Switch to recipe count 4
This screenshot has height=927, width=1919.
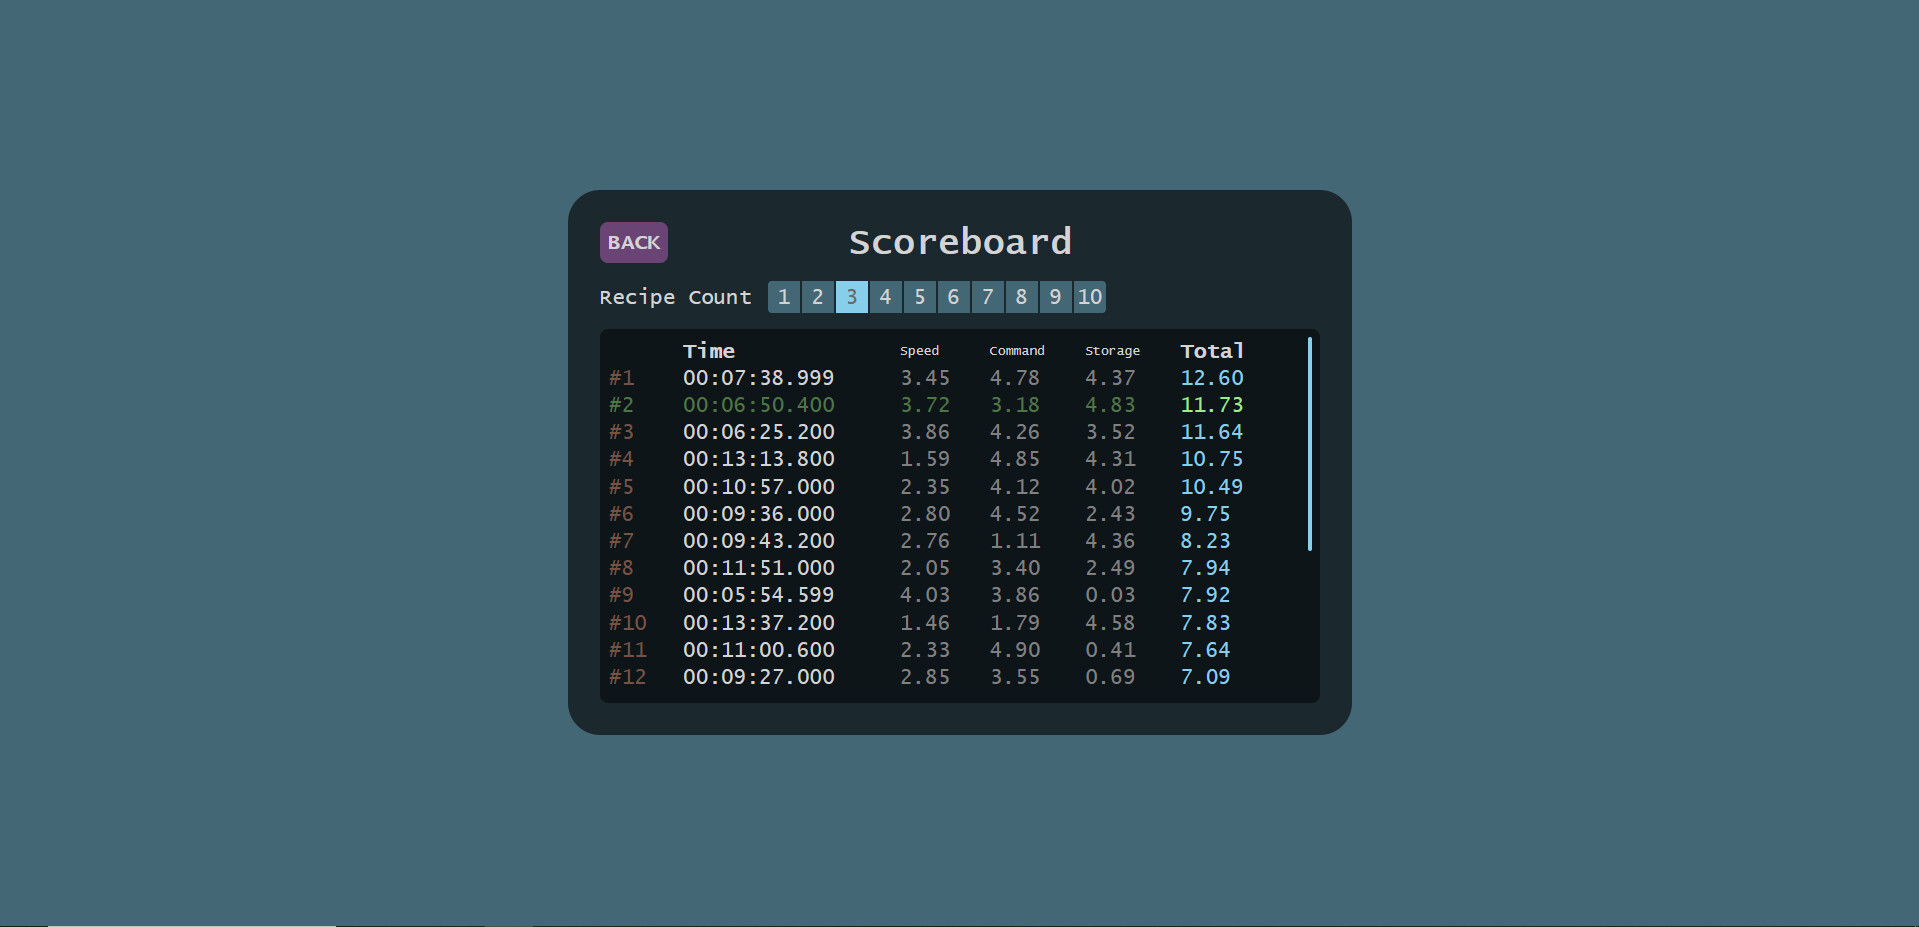coord(886,297)
